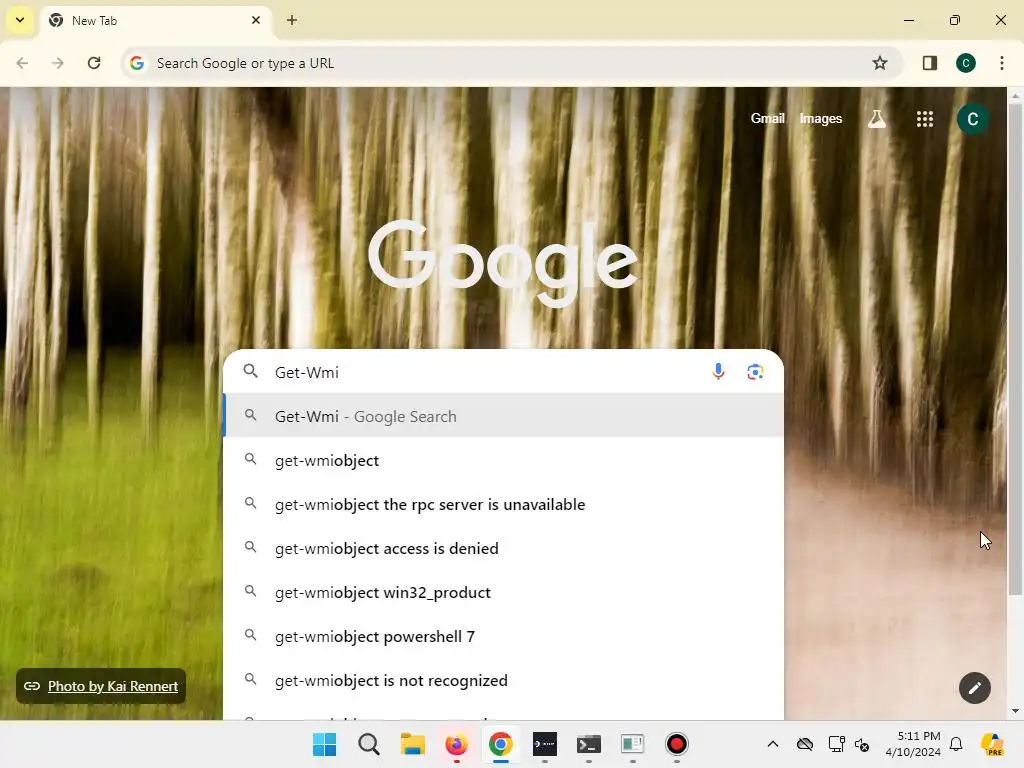Start voice search with microphone
Image resolution: width=1024 pixels, height=768 pixels.
coord(718,372)
